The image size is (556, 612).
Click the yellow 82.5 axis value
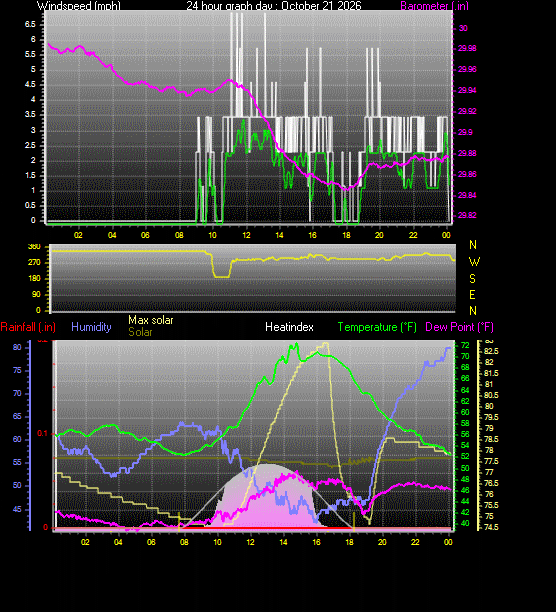point(491,351)
